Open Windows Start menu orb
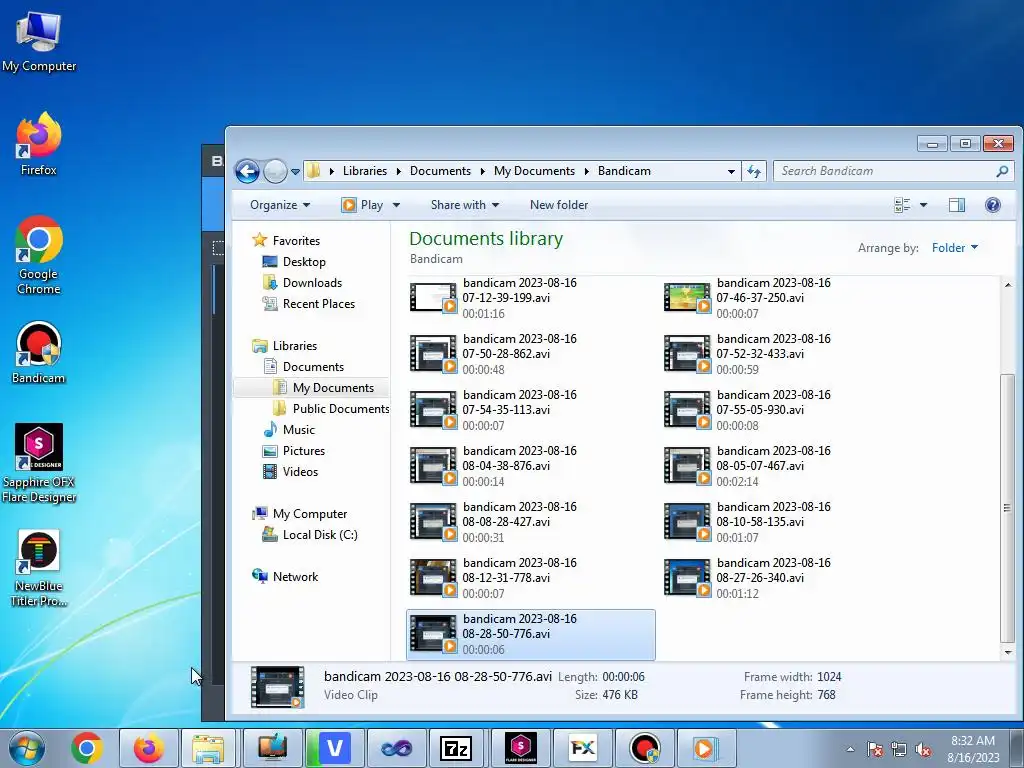Screen dimensions: 1024x768 26,748
